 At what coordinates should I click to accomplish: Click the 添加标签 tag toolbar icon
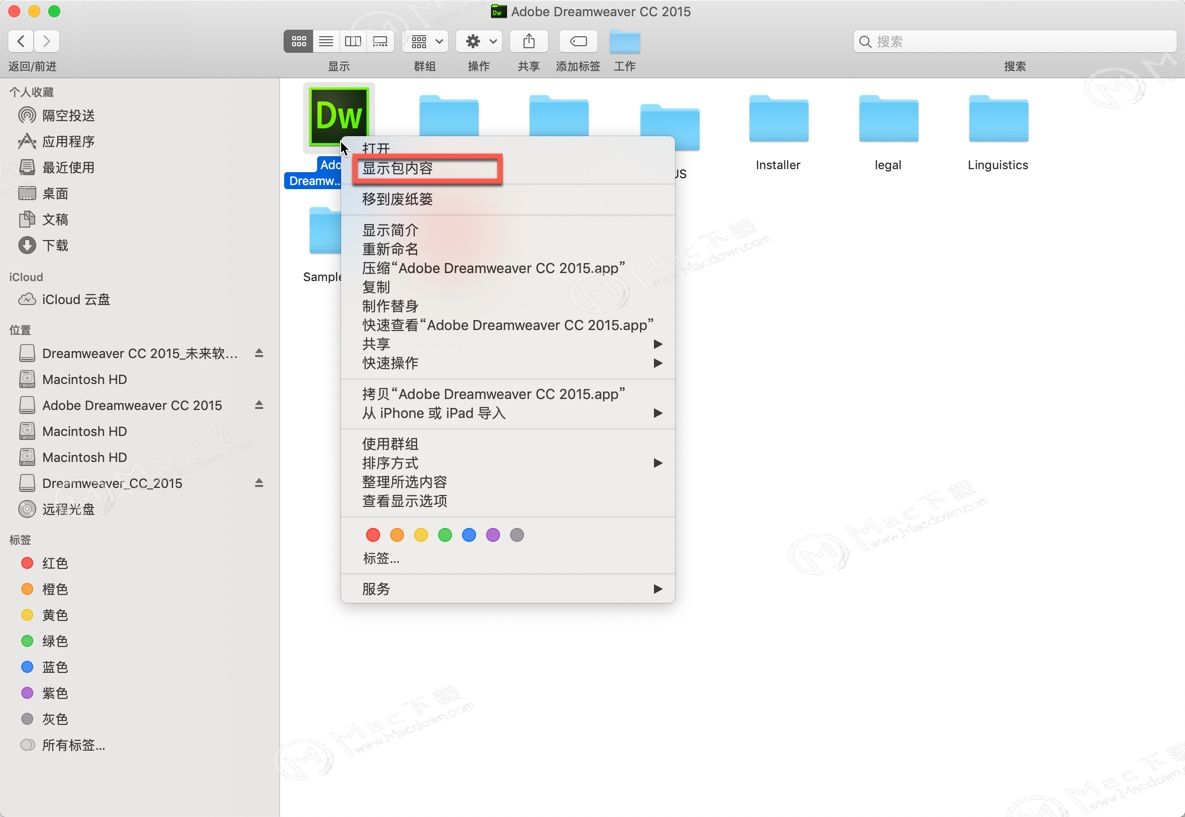click(578, 41)
